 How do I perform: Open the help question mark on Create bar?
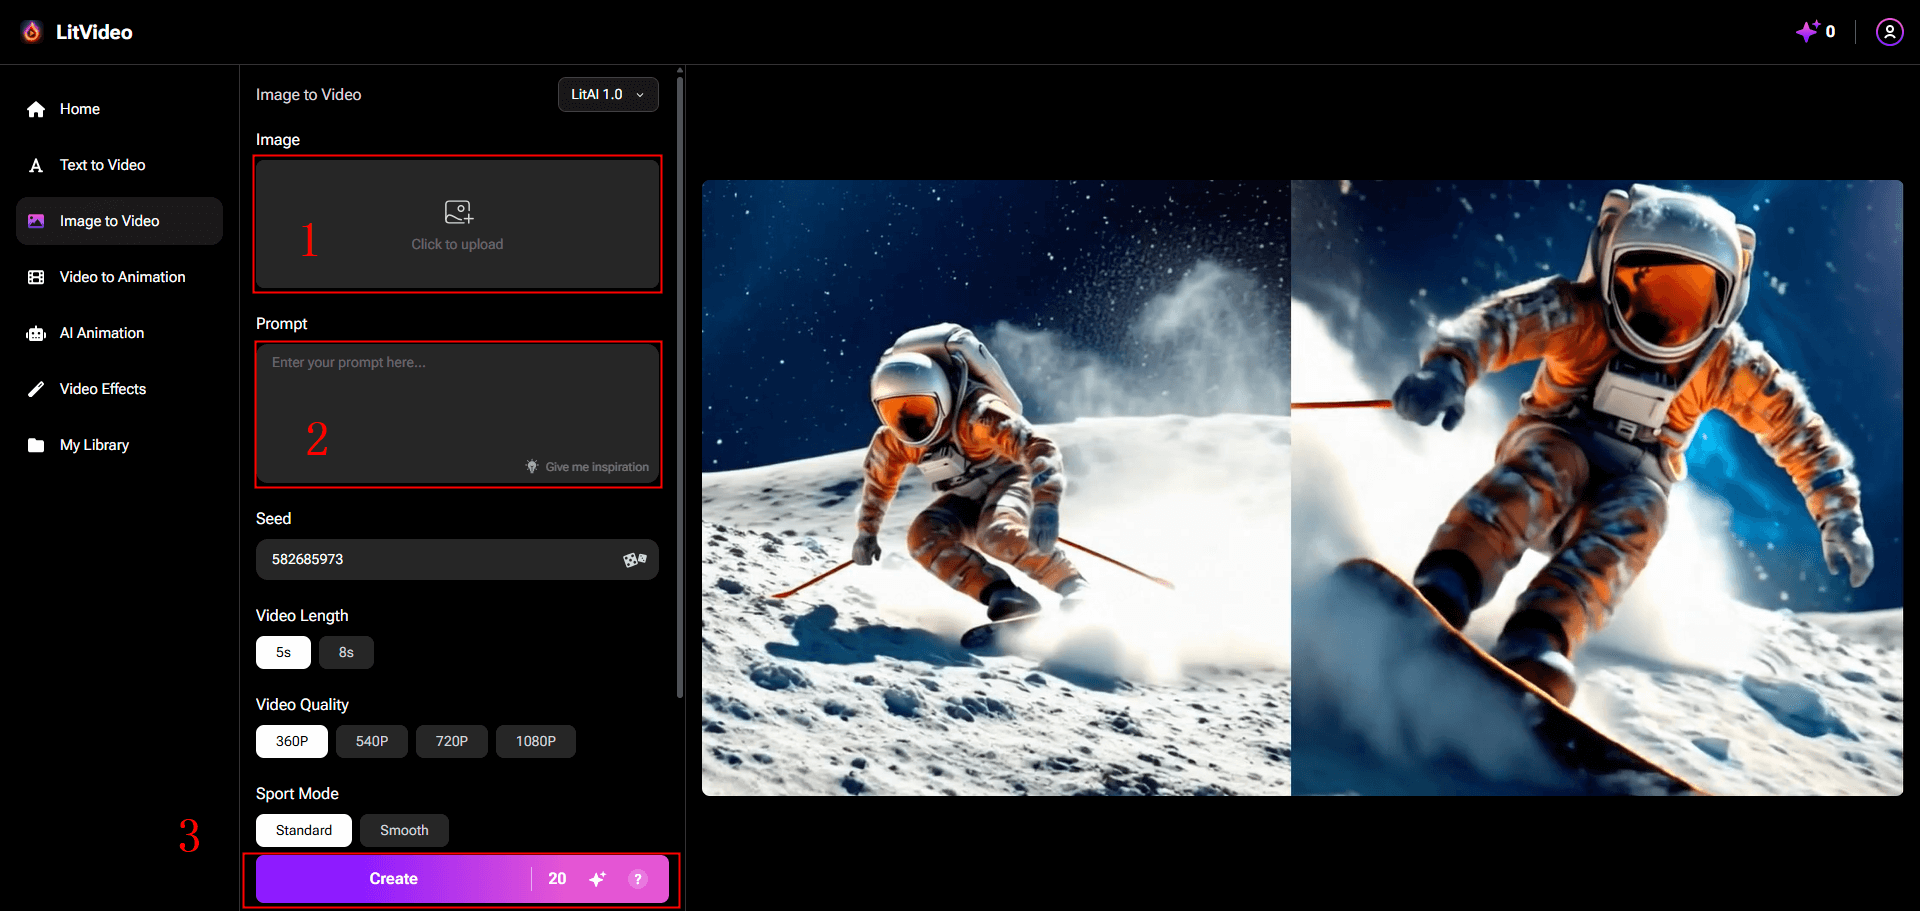pyautogui.click(x=638, y=878)
